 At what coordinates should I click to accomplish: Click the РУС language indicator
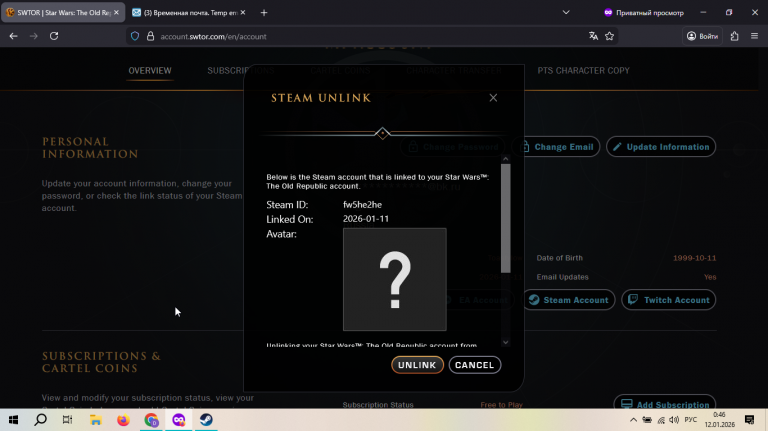click(x=691, y=420)
